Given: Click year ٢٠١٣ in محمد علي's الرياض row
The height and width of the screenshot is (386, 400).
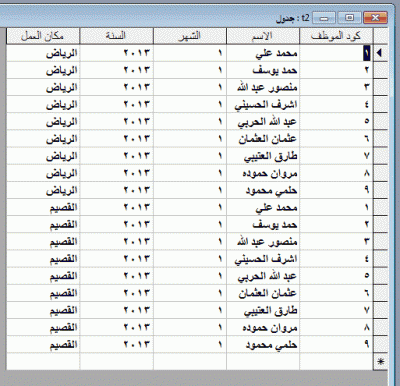Looking at the screenshot, I should coord(116,53).
